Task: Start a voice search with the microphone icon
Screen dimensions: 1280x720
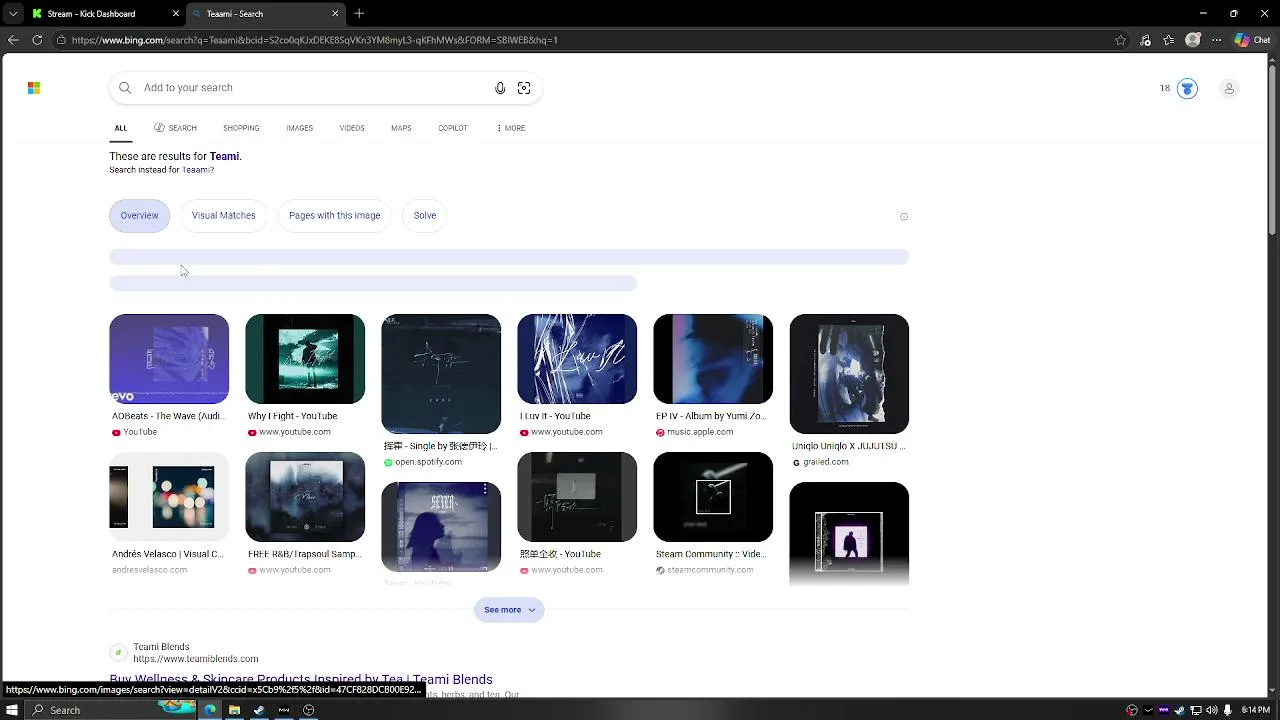Action: point(500,88)
